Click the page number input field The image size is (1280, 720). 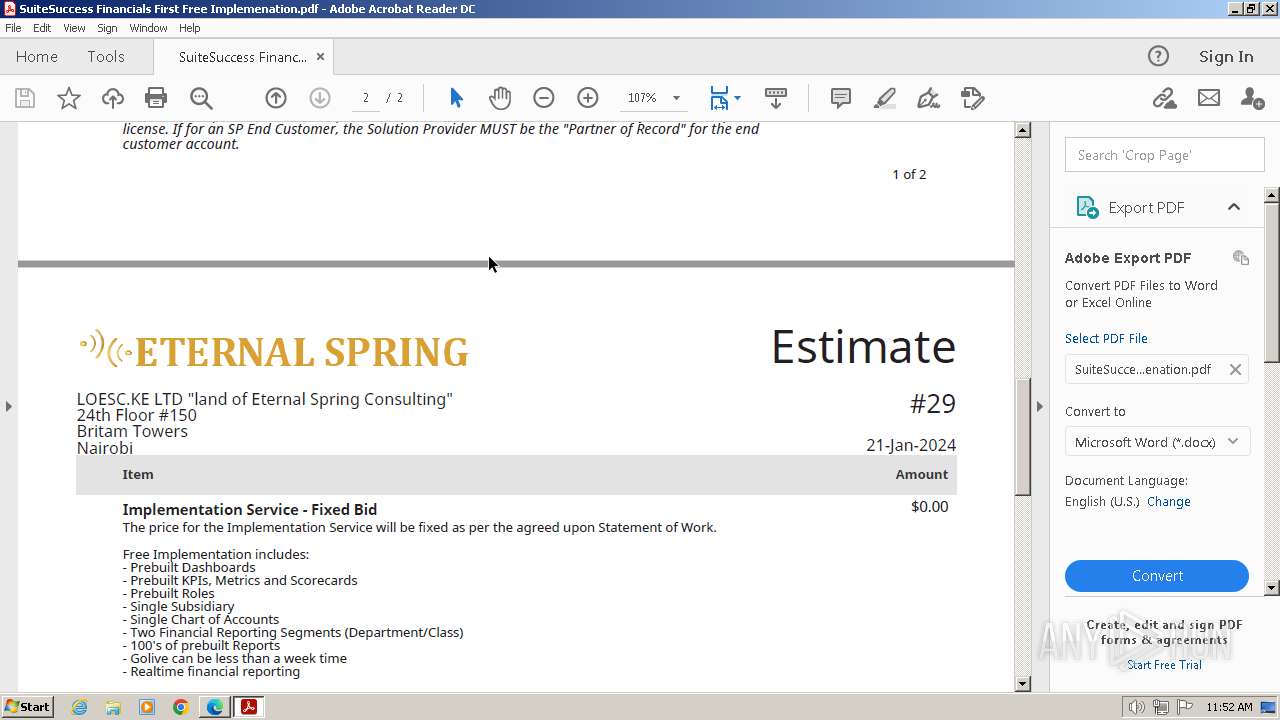tap(365, 98)
